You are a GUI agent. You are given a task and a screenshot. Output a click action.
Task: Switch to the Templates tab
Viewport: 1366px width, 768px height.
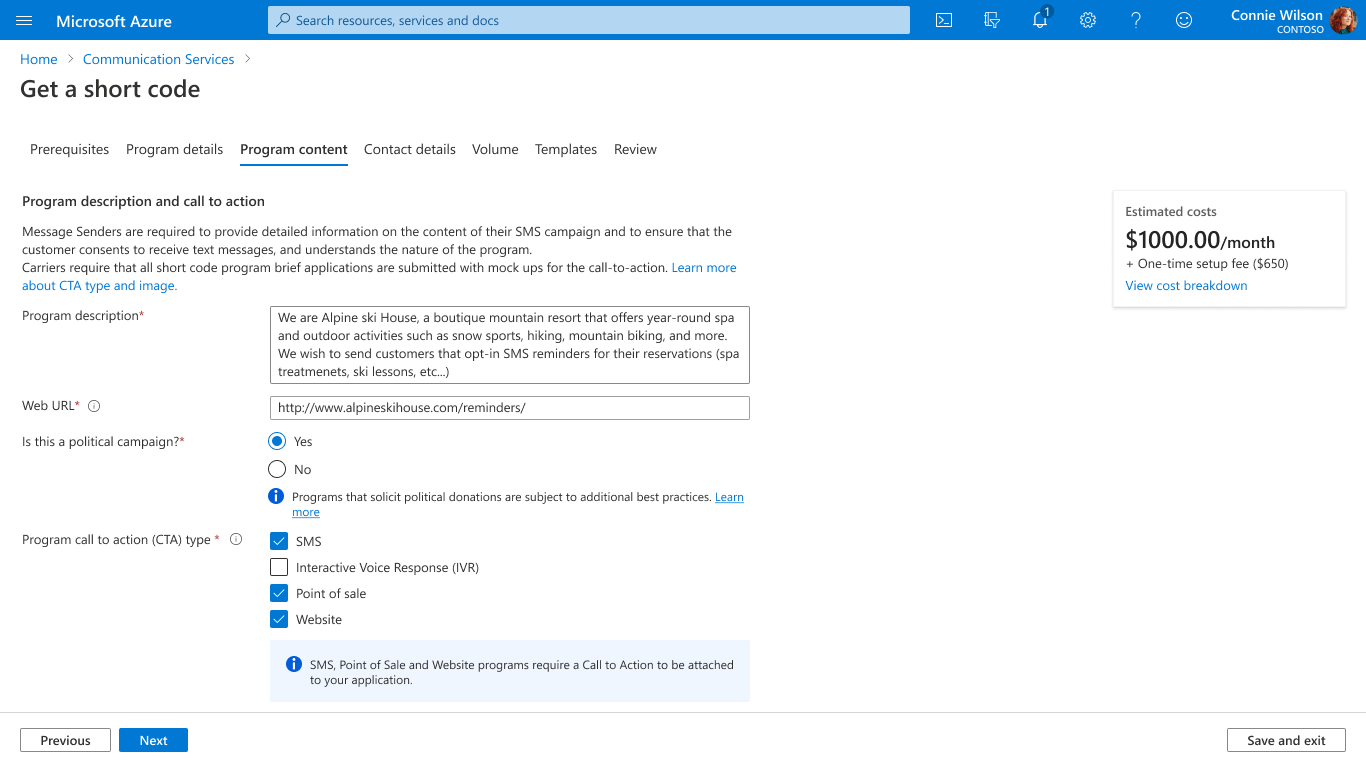coord(566,149)
